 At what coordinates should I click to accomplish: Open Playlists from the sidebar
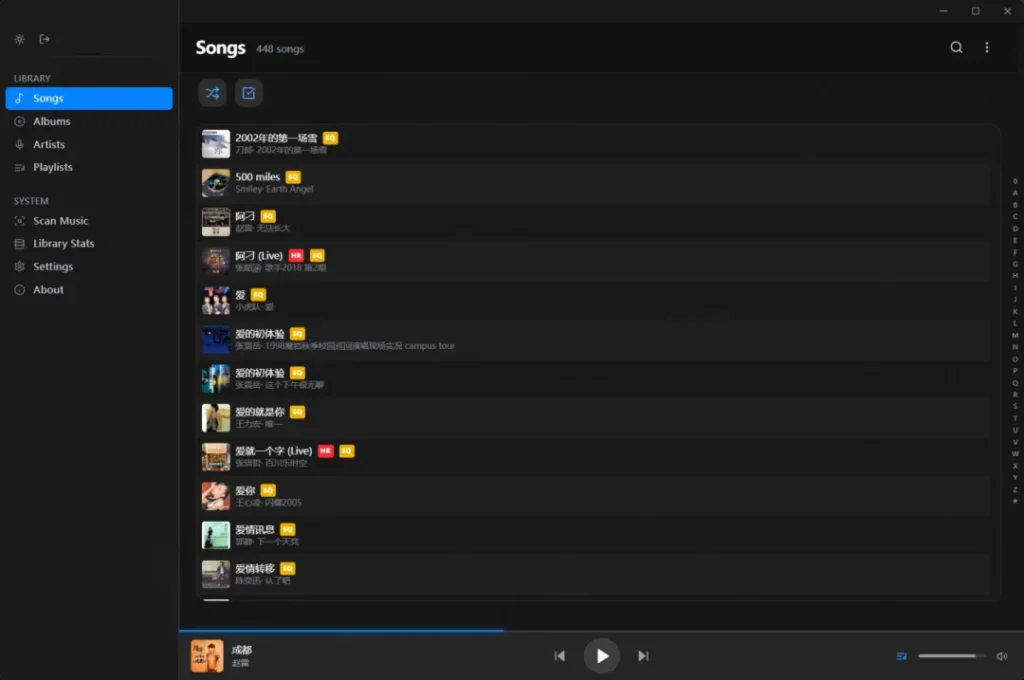point(52,167)
